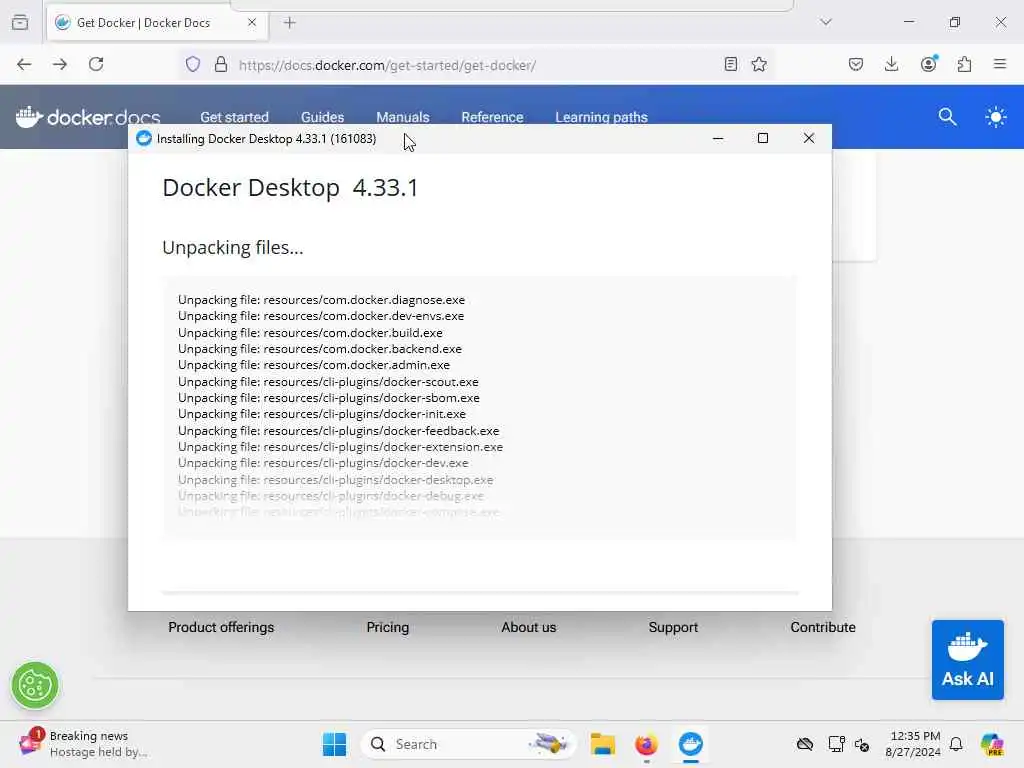Select the docker-dev.exe log line
The height and width of the screenshot is (768, 1024).
click(323, 463)
